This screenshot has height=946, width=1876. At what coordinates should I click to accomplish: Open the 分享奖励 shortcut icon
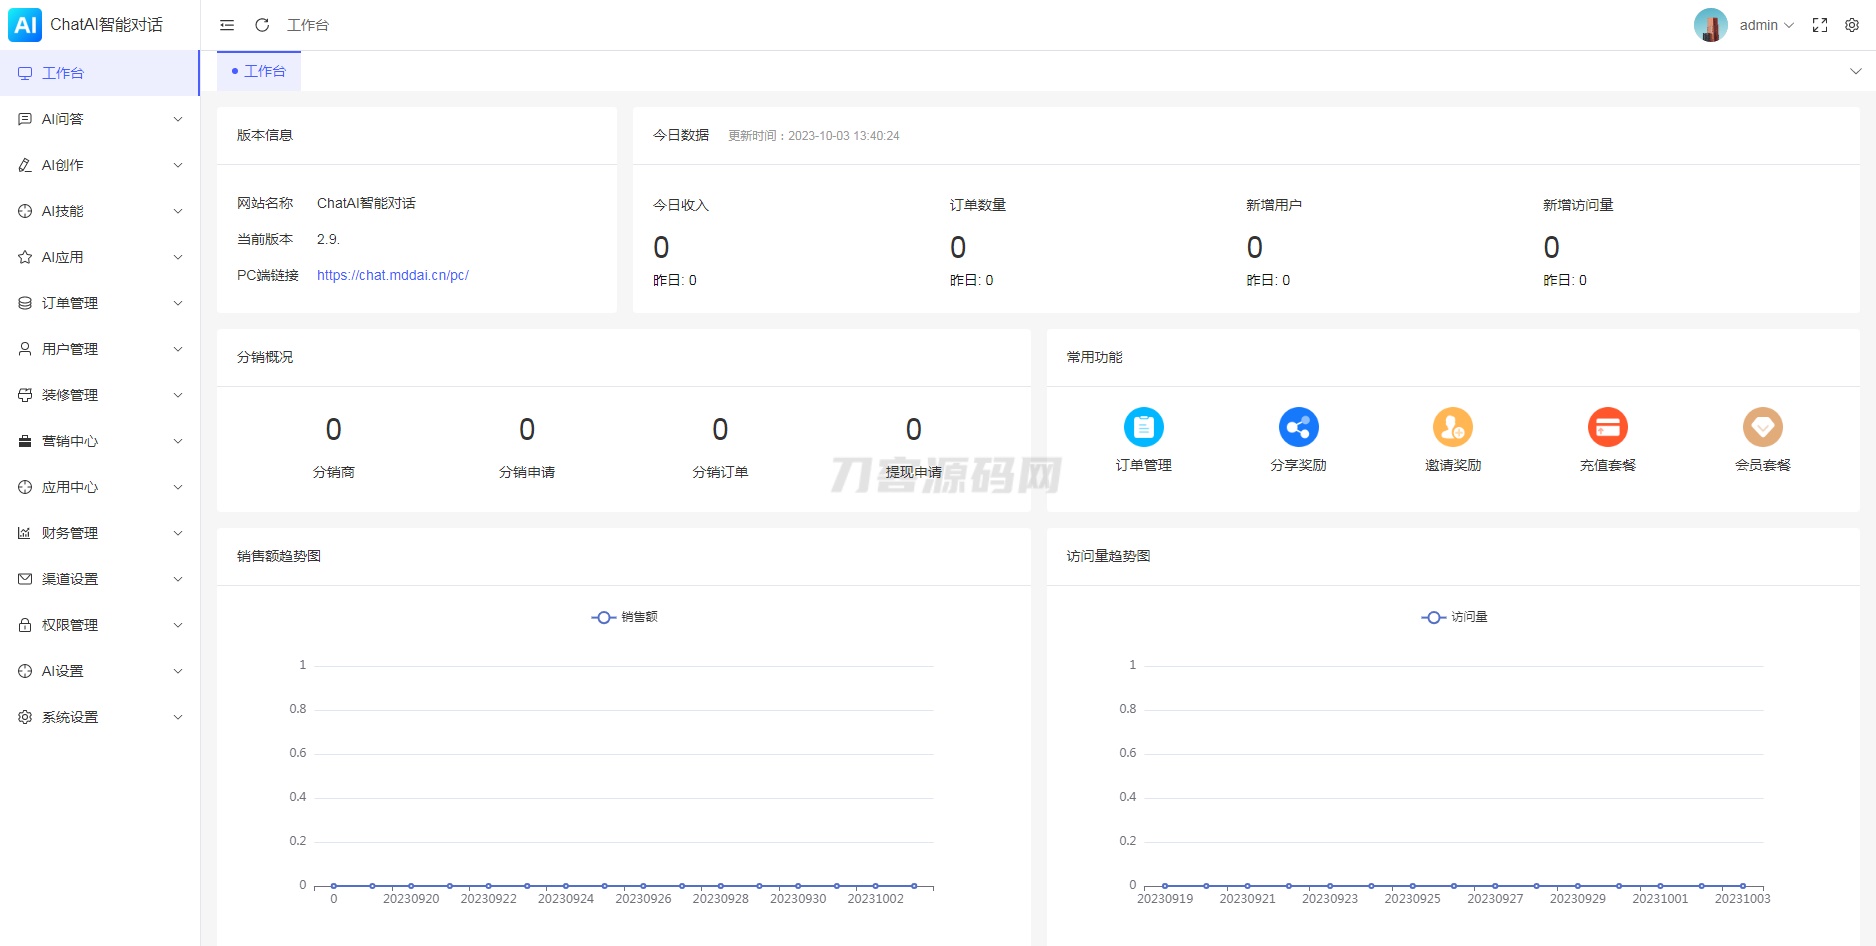(1298, 427)
